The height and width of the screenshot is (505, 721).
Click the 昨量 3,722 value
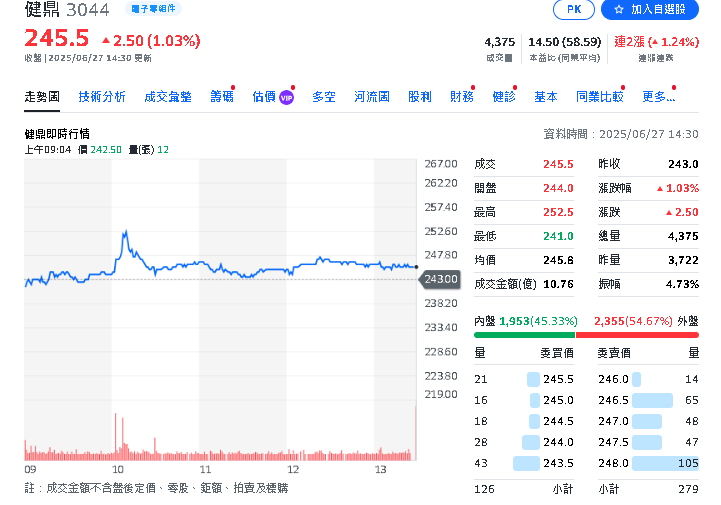pos(683,260)
